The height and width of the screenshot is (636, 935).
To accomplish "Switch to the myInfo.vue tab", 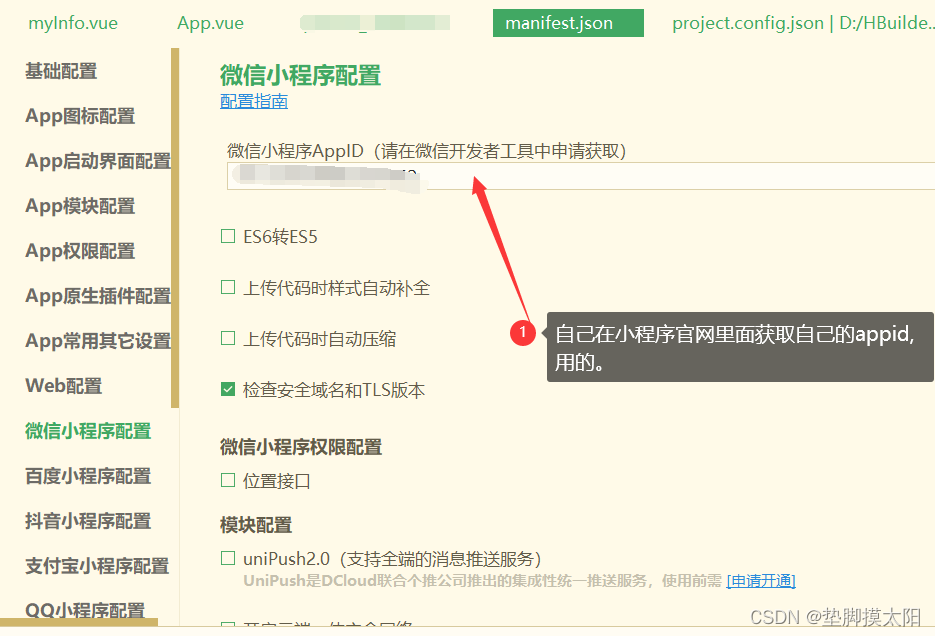I will (73, 23).
